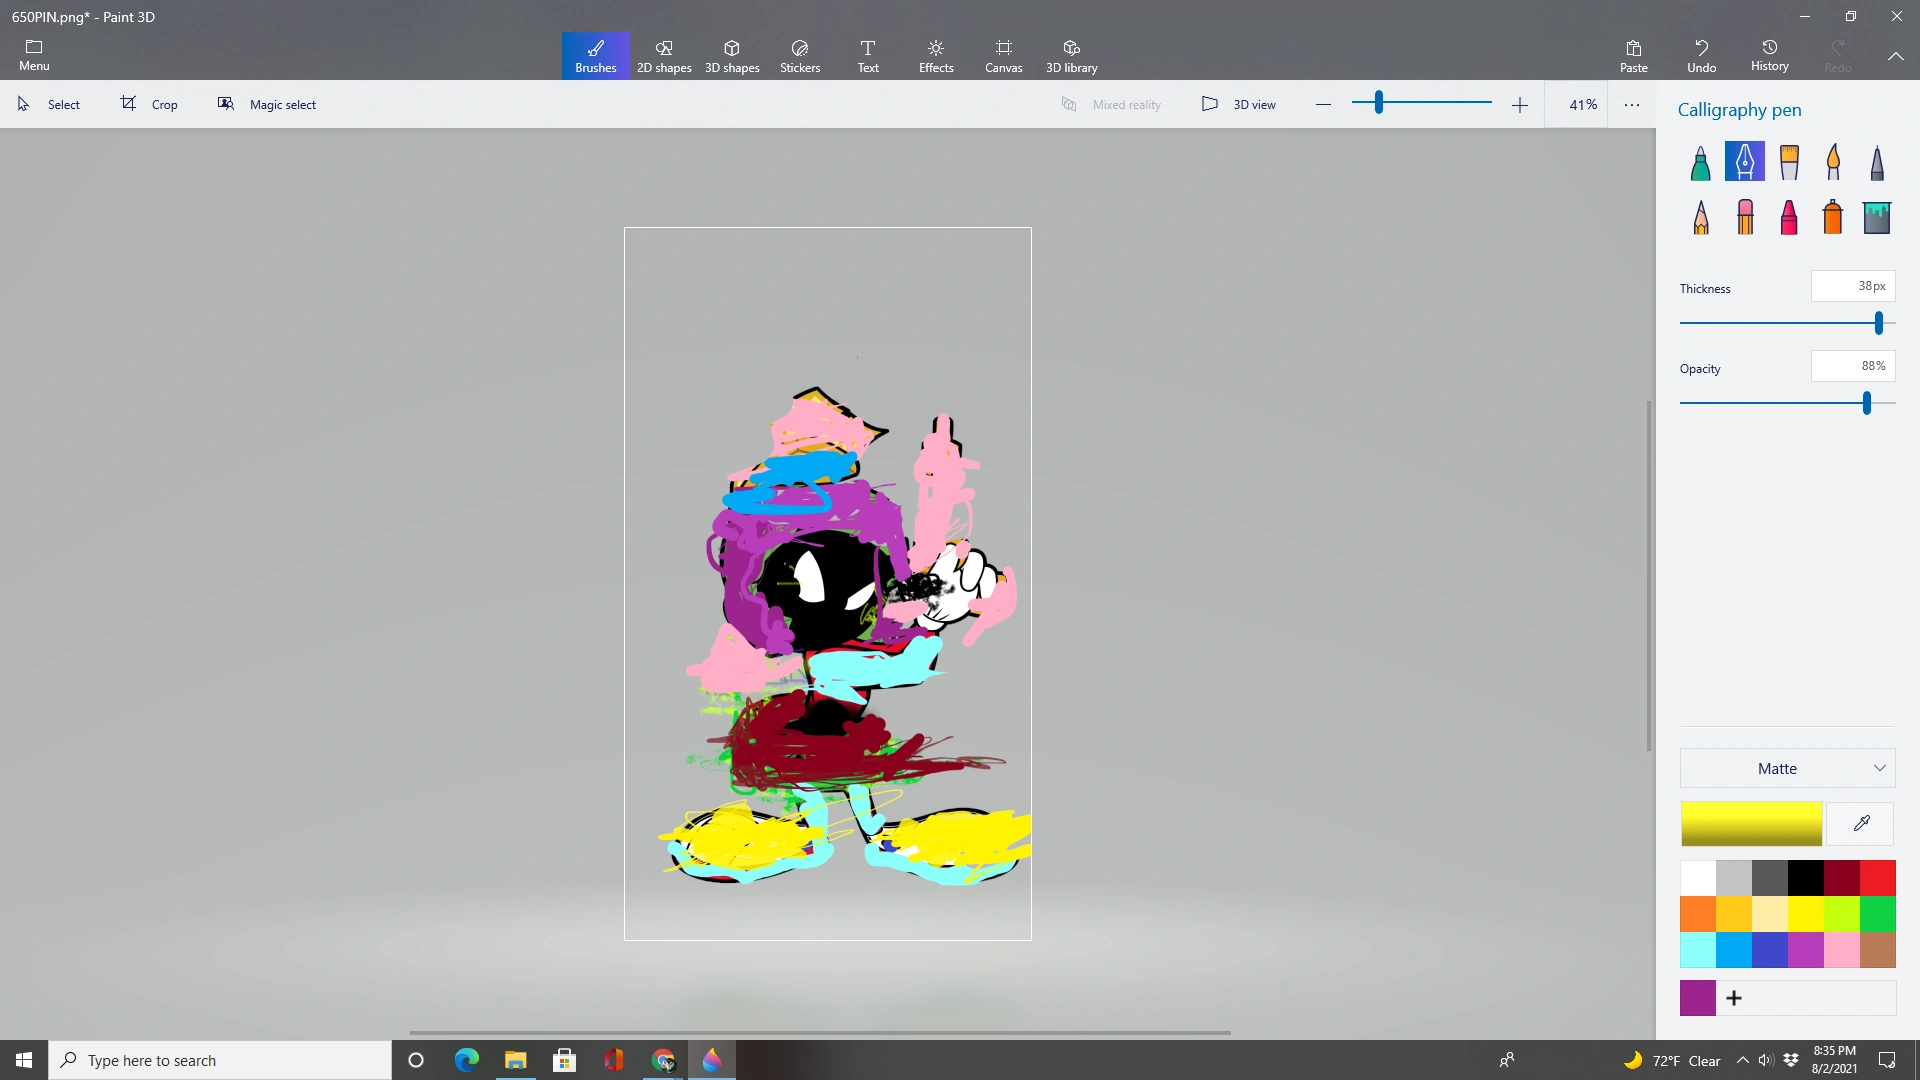Select the Spray can tool
The width and height of the screenshot is (1920, 1080).
tap(1833, 217)
